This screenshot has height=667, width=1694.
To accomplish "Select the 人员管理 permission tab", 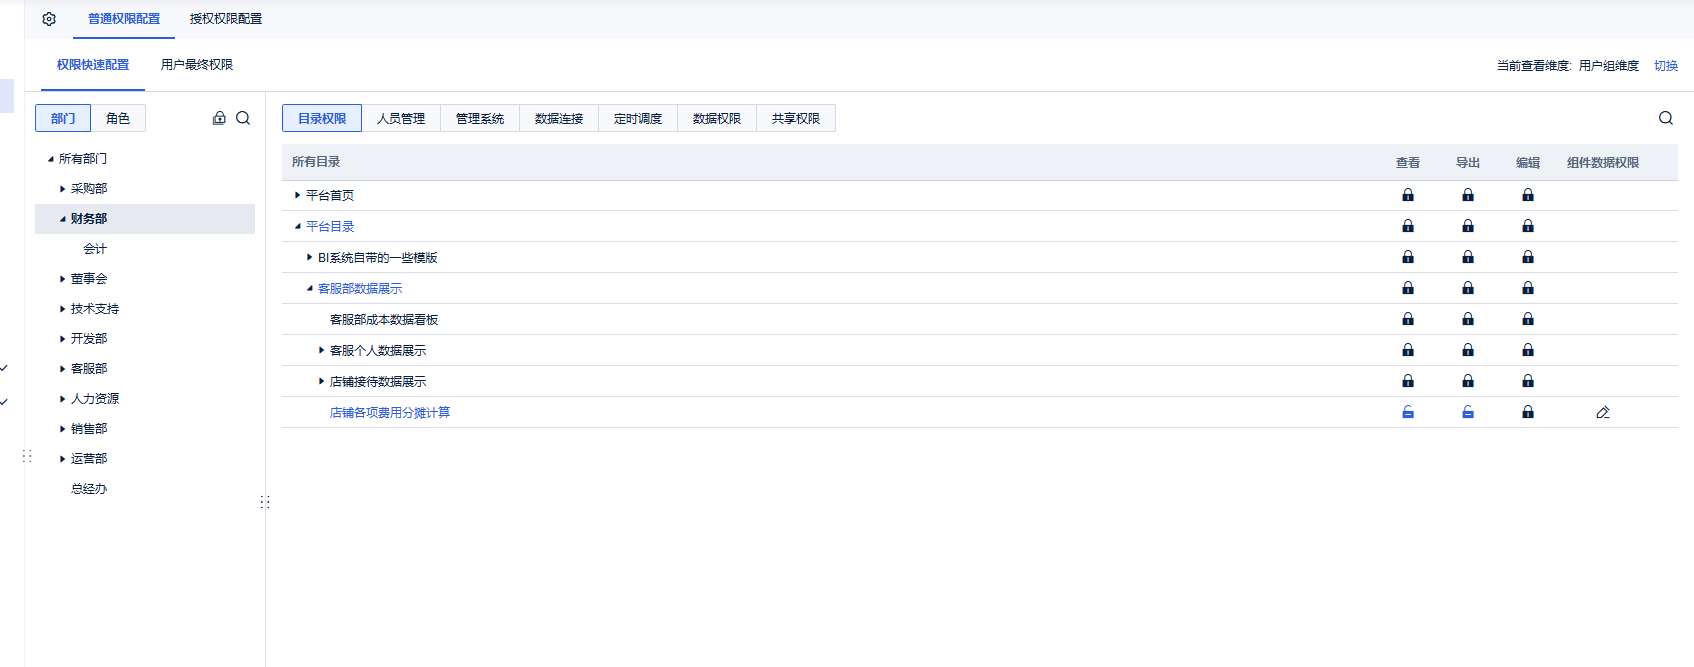I will click(401, 118).
